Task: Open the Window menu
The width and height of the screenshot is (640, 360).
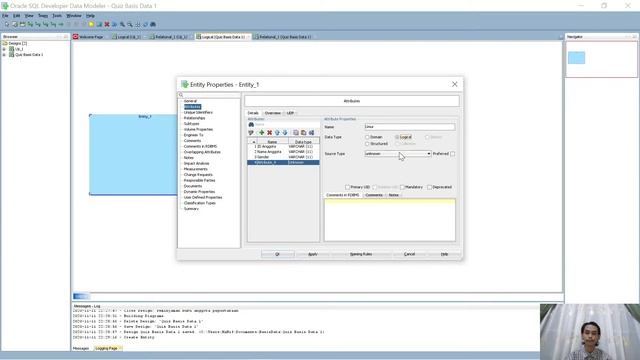Action: (x=74, y=16)
